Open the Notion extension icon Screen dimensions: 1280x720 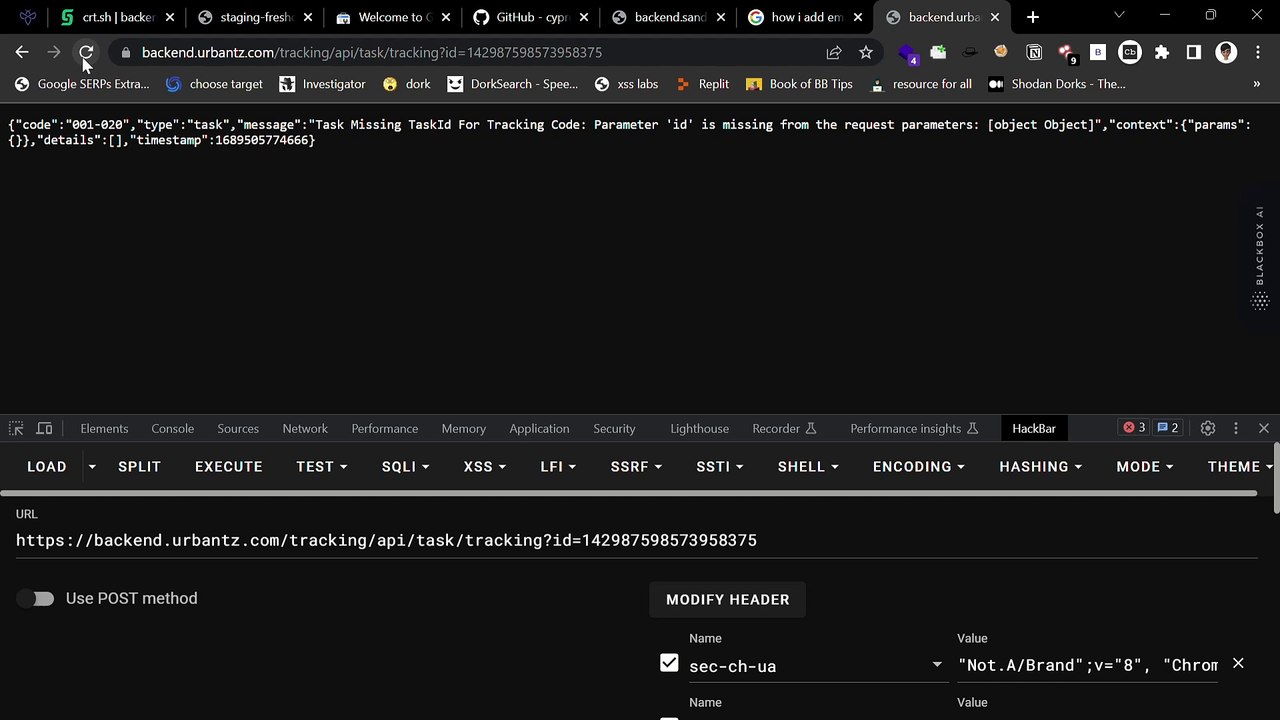1034,52
